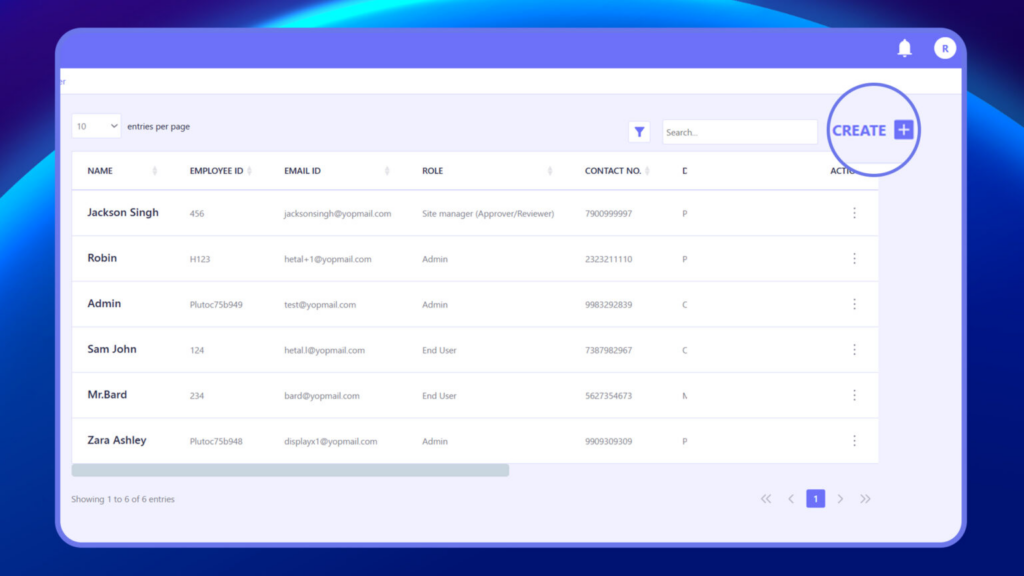
Task: Go to previous page of results
Action: coord(791,499)
